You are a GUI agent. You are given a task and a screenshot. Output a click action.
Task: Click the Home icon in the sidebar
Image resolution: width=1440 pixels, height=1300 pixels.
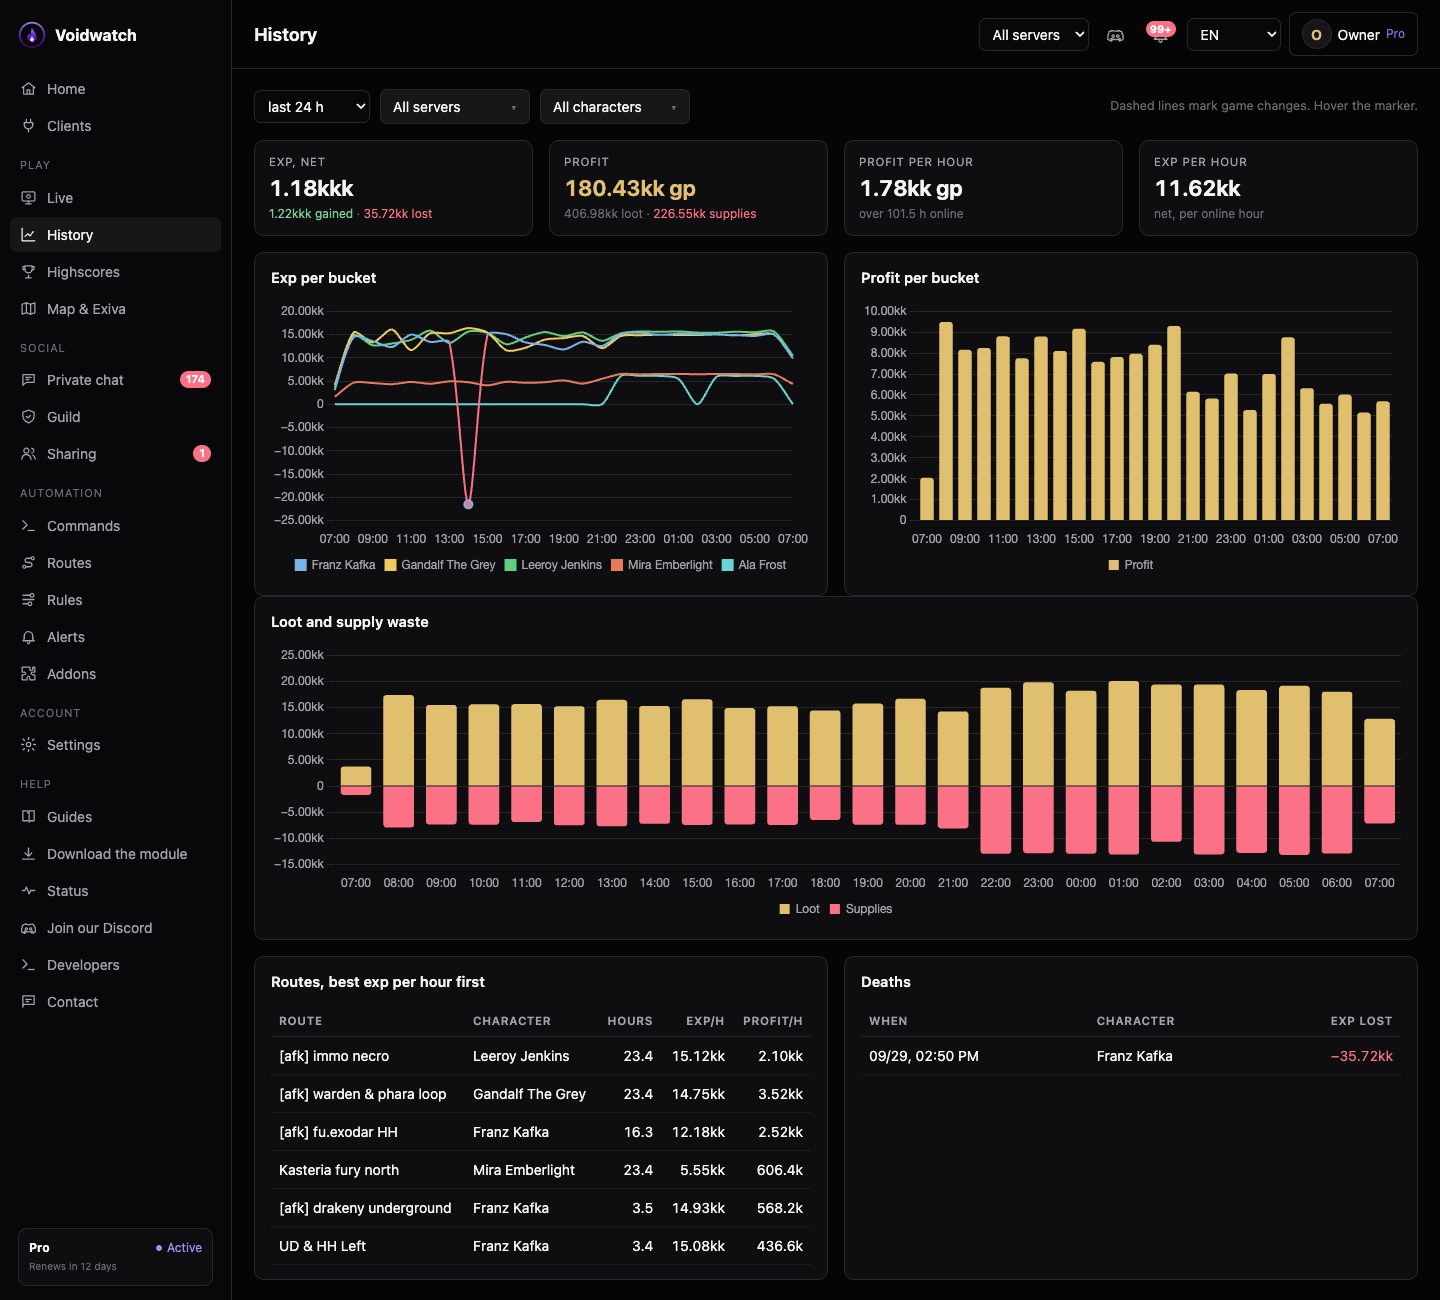pyautogui.click(x=28, y=89)
